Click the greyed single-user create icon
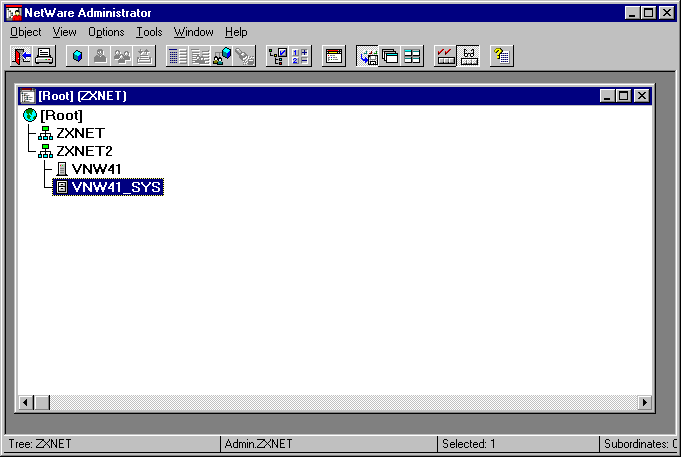This screenshot has width=681, height=457. pos(100,56)
